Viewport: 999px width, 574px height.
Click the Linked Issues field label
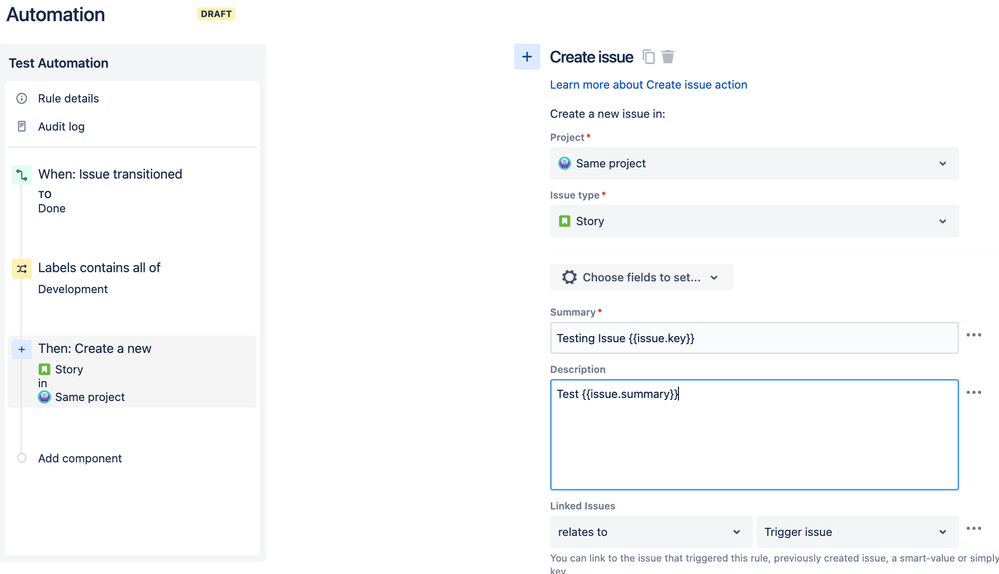pos(582,506)
